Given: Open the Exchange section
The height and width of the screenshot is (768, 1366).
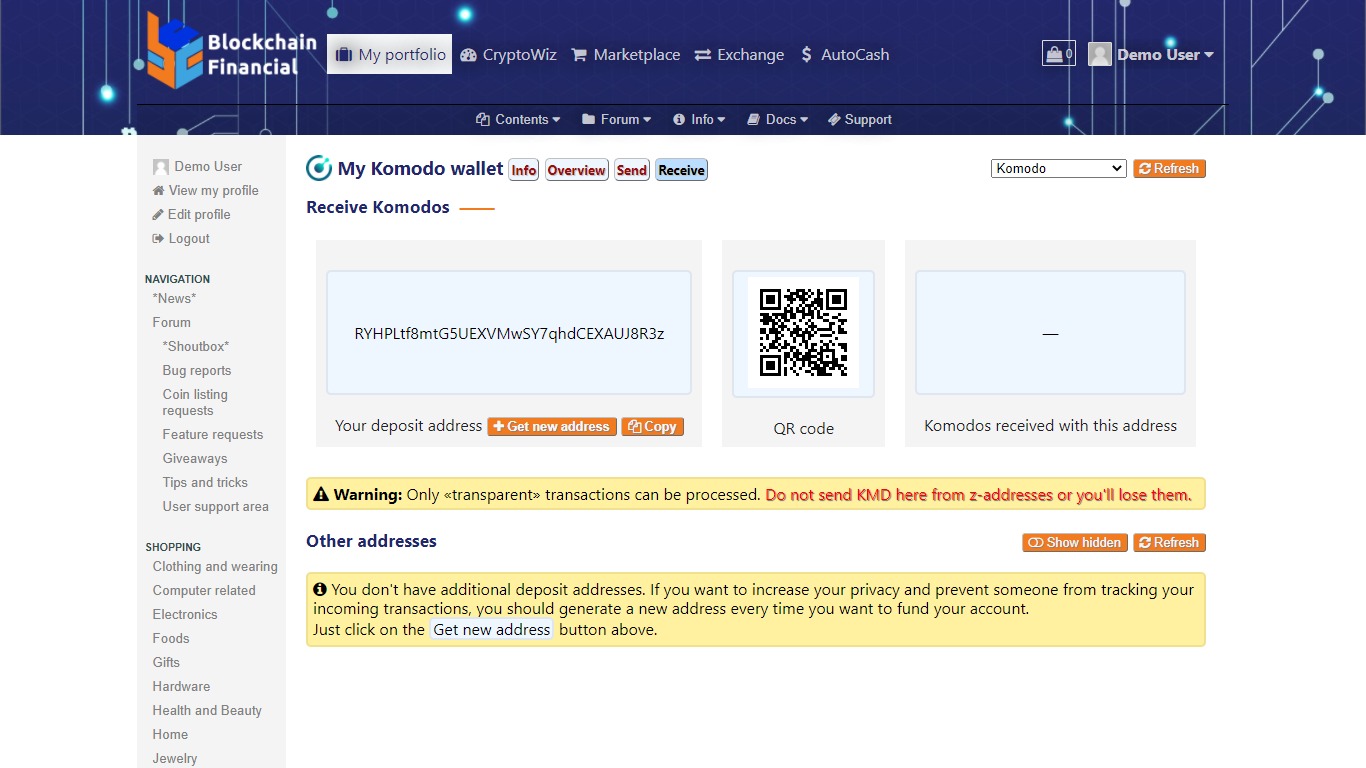Looking at the screenshot, I should tap(739, 55).
